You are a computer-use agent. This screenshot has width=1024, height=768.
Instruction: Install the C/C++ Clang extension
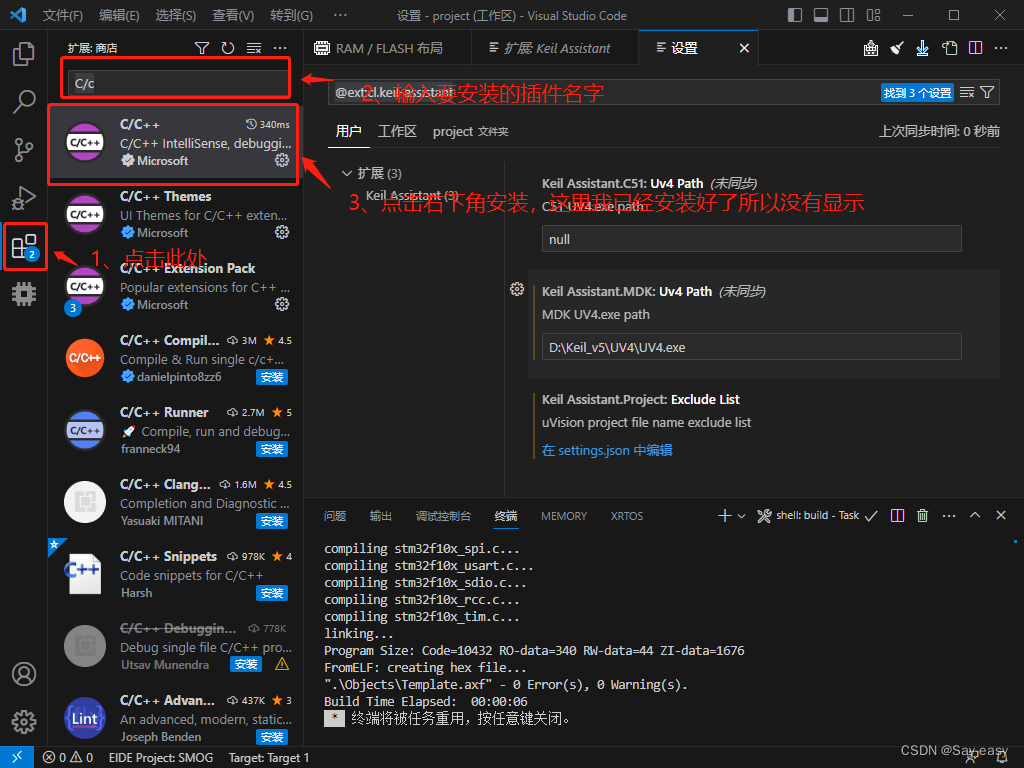(272, 520)
